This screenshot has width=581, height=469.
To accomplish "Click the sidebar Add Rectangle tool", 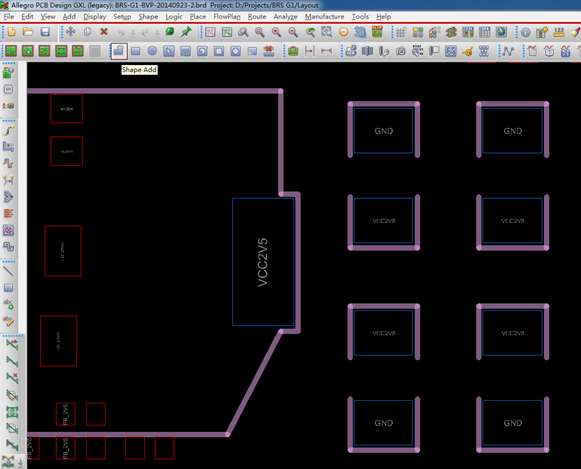I will pyautogui.click(x=9, y=288).
